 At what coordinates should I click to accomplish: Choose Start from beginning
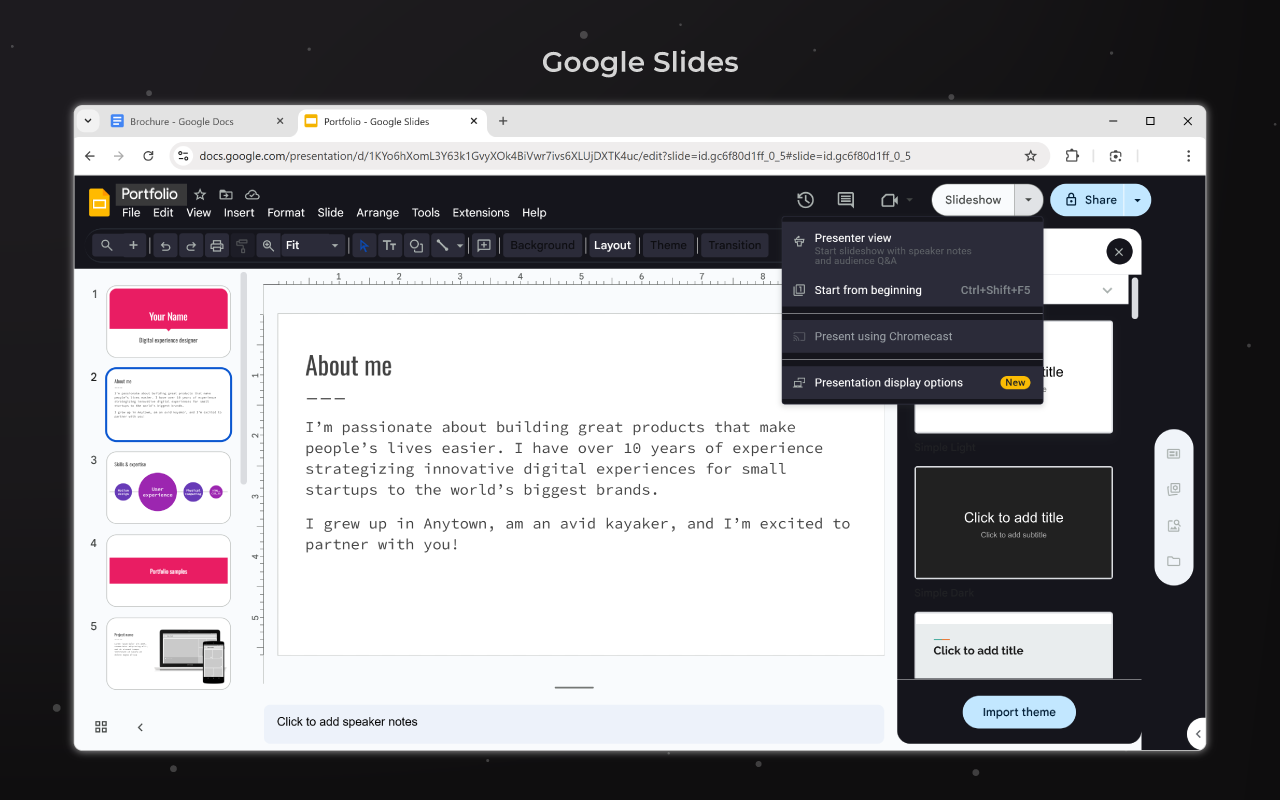tap(866, 290)
